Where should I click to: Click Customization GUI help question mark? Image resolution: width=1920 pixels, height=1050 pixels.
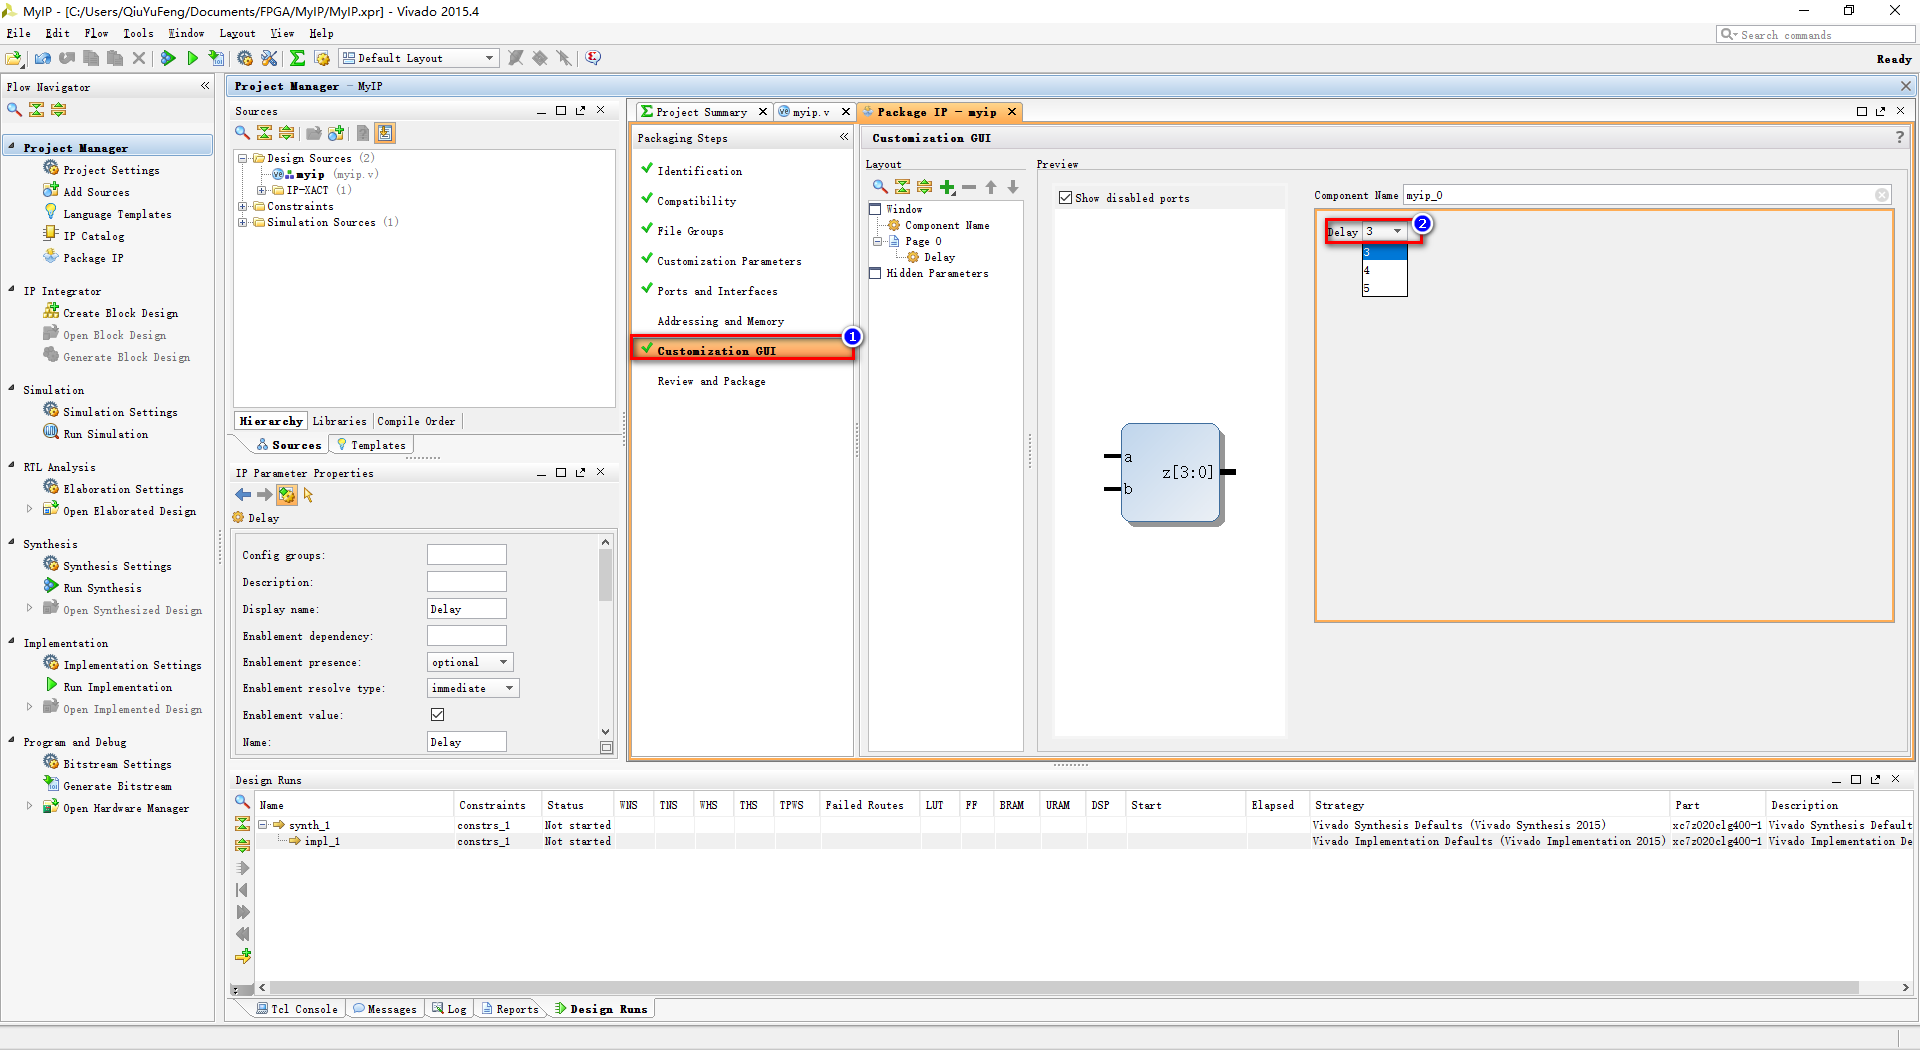pos(1900,138)
